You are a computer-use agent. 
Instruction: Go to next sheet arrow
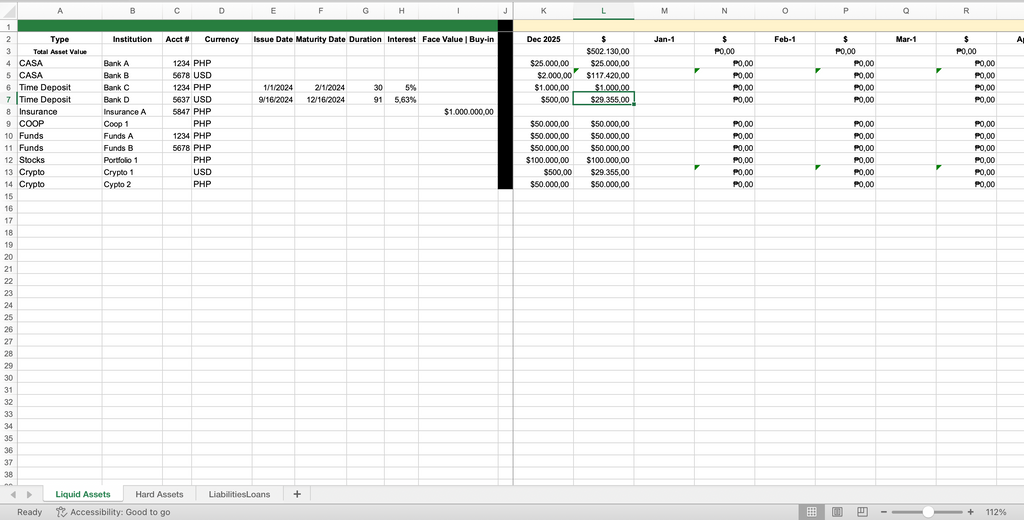(x=29, y=495)
